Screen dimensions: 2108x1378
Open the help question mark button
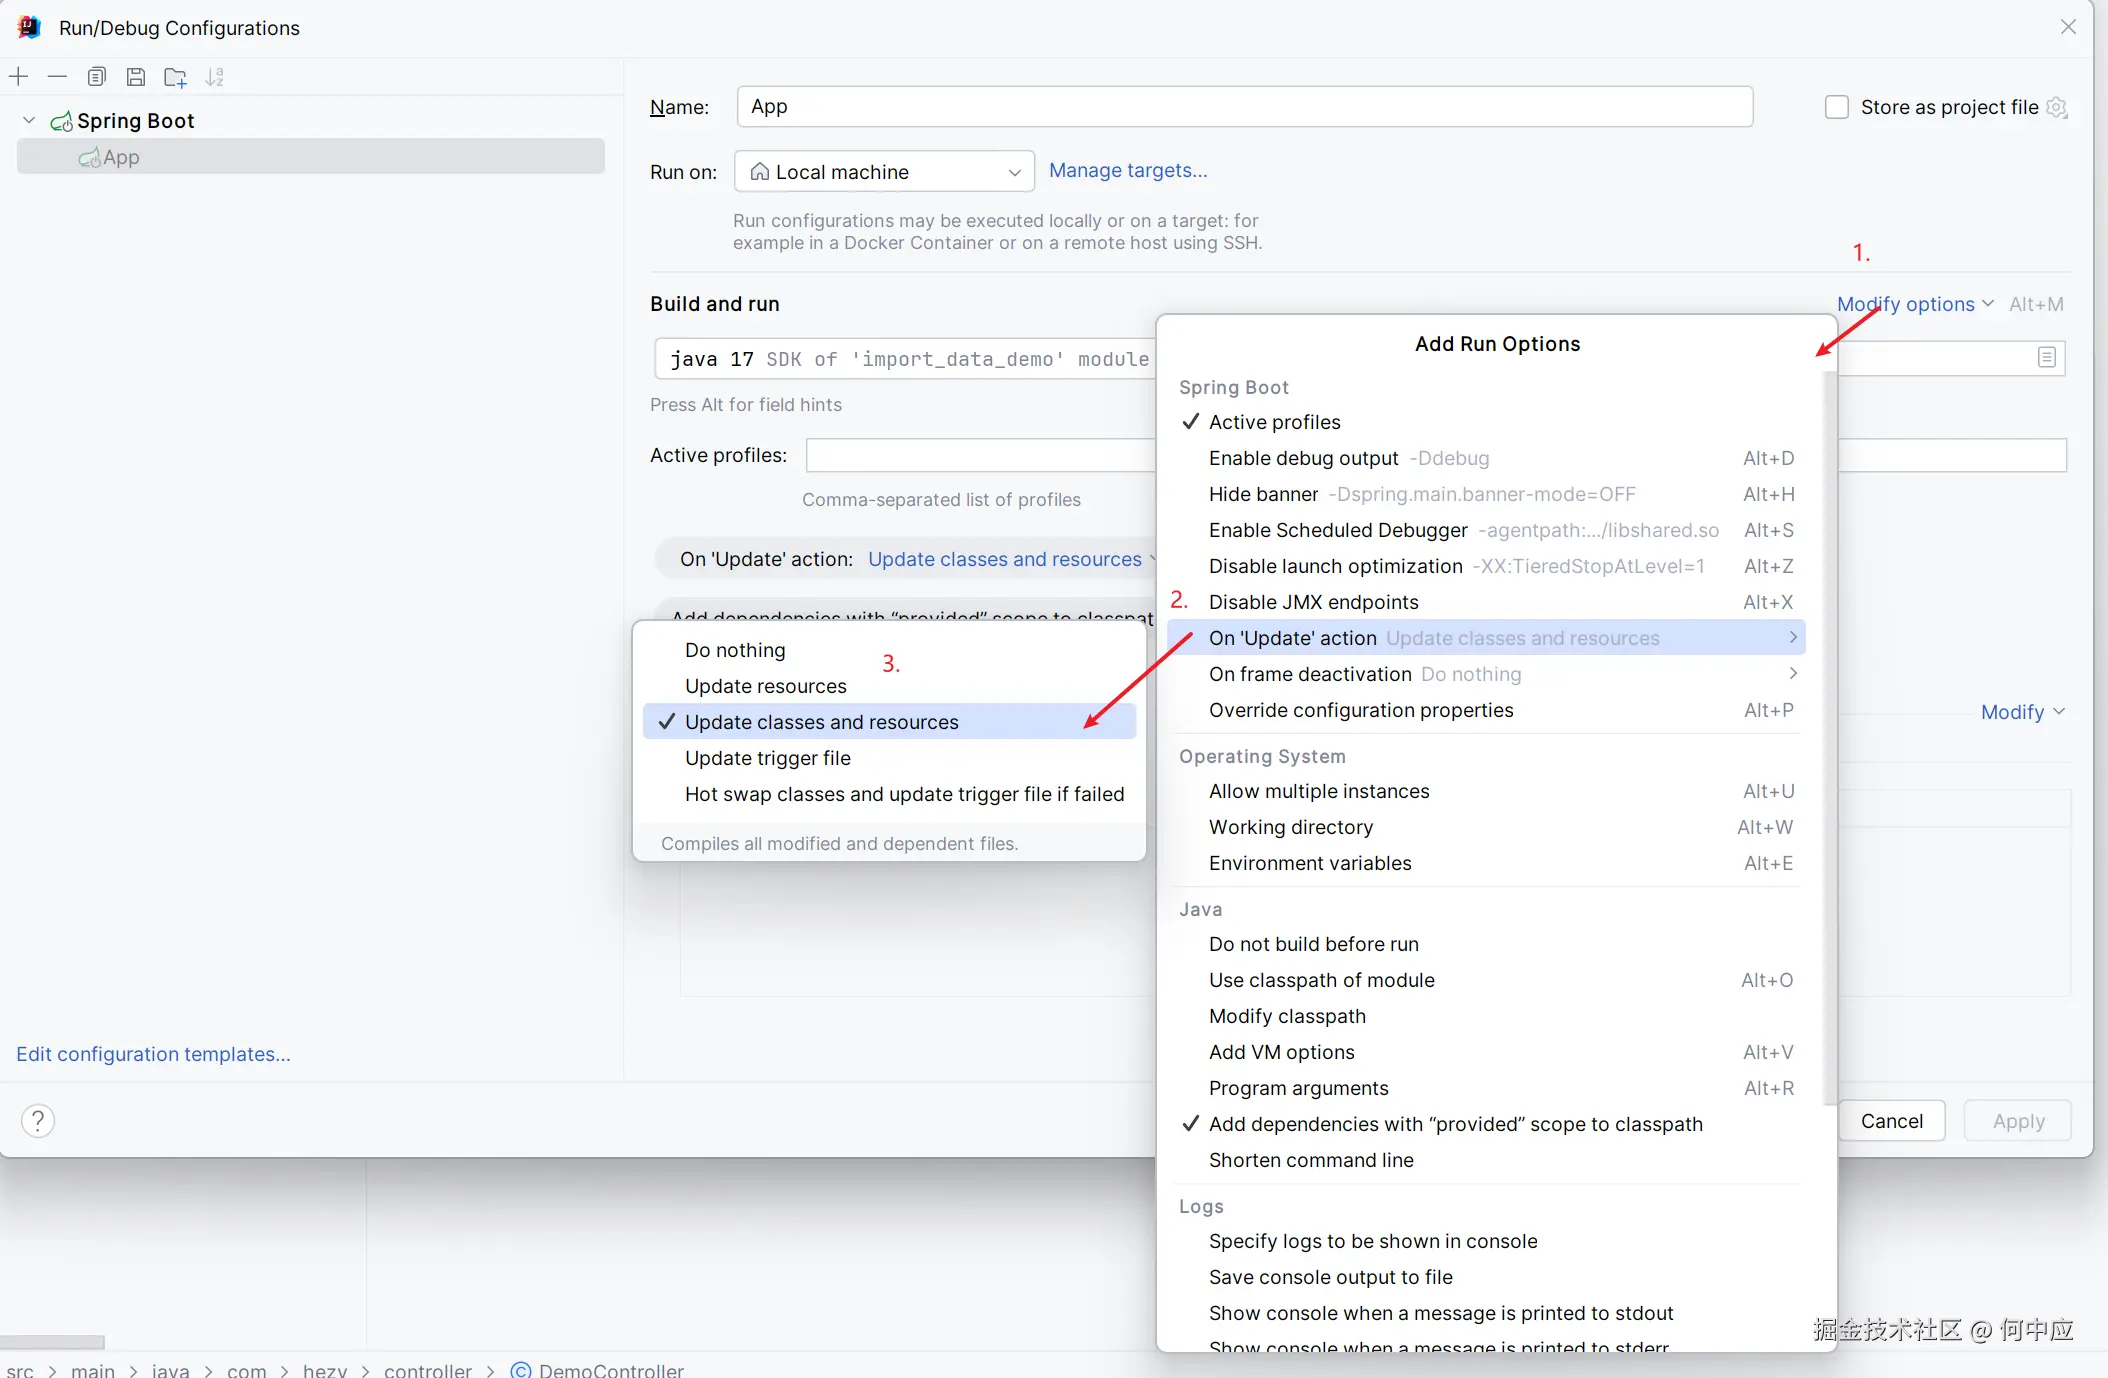(38, 1121)
